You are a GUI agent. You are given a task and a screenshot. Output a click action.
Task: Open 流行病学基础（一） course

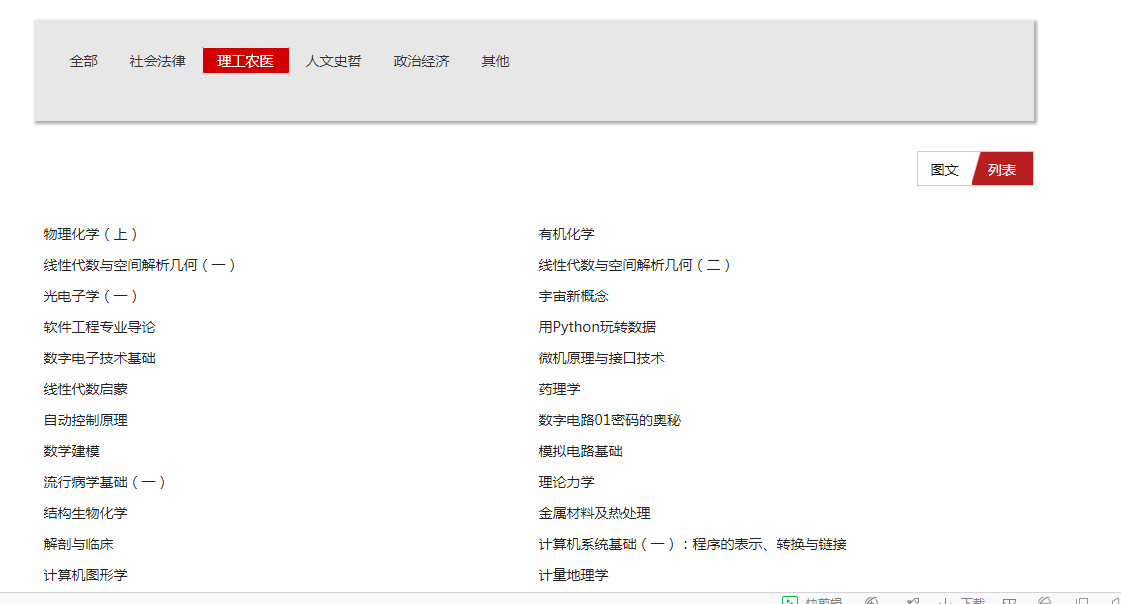click(105, 482)
